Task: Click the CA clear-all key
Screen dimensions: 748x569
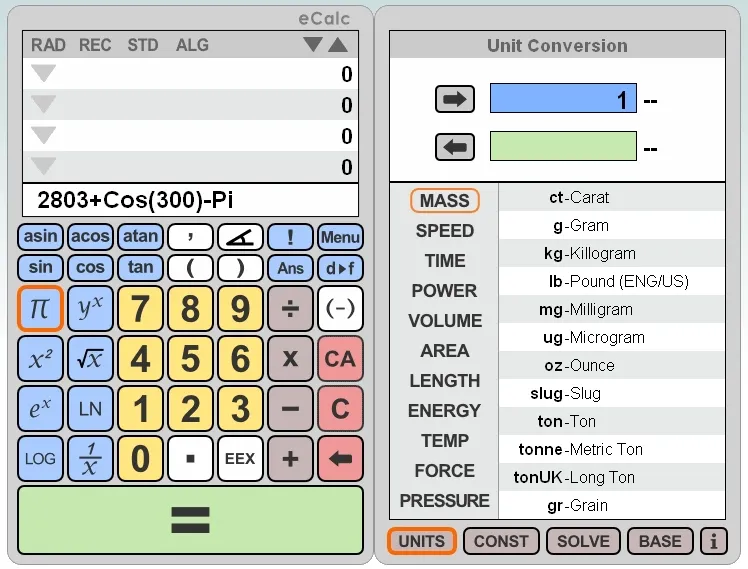Action: click(340, 359)
